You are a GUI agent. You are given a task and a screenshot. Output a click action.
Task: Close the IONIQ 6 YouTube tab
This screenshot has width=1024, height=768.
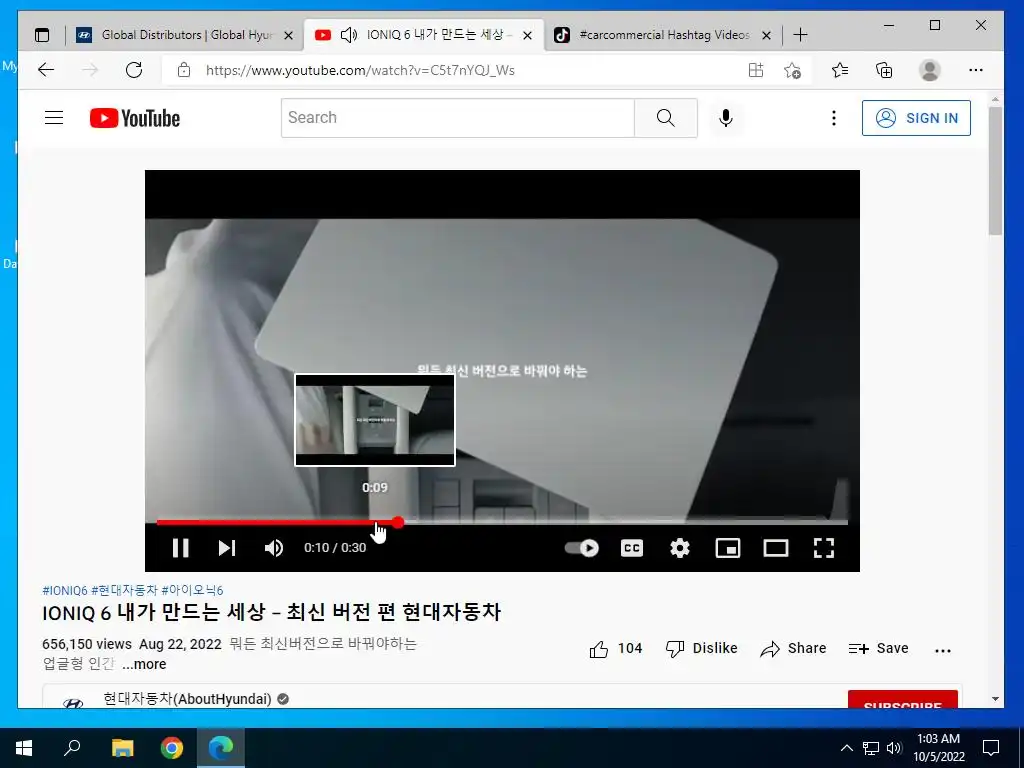528,36
